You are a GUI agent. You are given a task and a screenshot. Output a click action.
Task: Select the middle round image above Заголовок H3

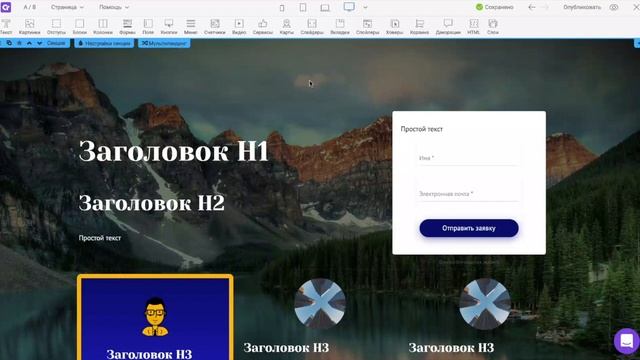pos(320,304)
